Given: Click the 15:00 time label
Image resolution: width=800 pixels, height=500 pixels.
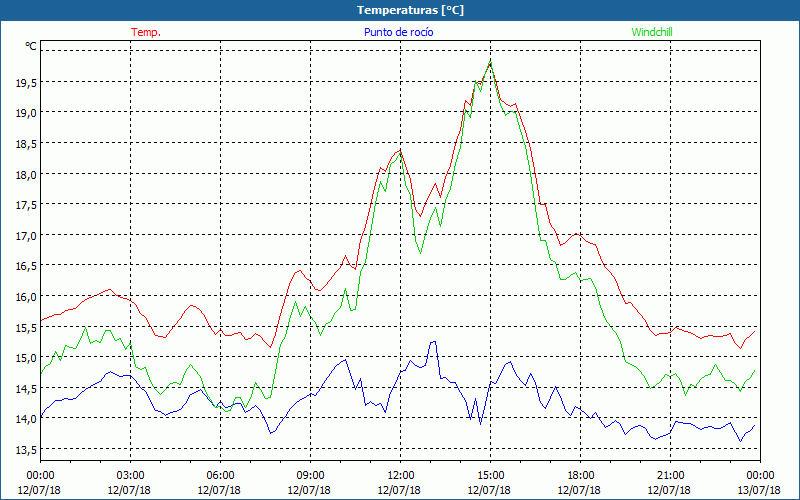Looking at the screenshot, I should click(490, 476).
